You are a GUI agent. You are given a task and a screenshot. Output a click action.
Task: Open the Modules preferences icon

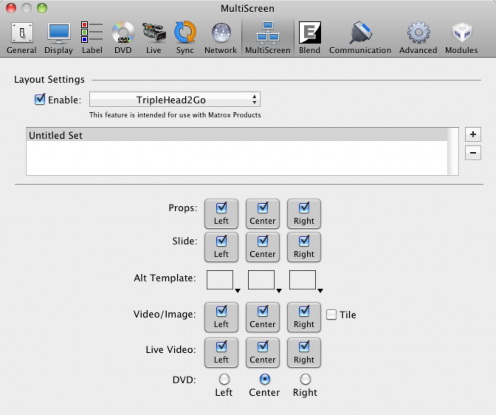pyautogui.click(x=462, y=37)
